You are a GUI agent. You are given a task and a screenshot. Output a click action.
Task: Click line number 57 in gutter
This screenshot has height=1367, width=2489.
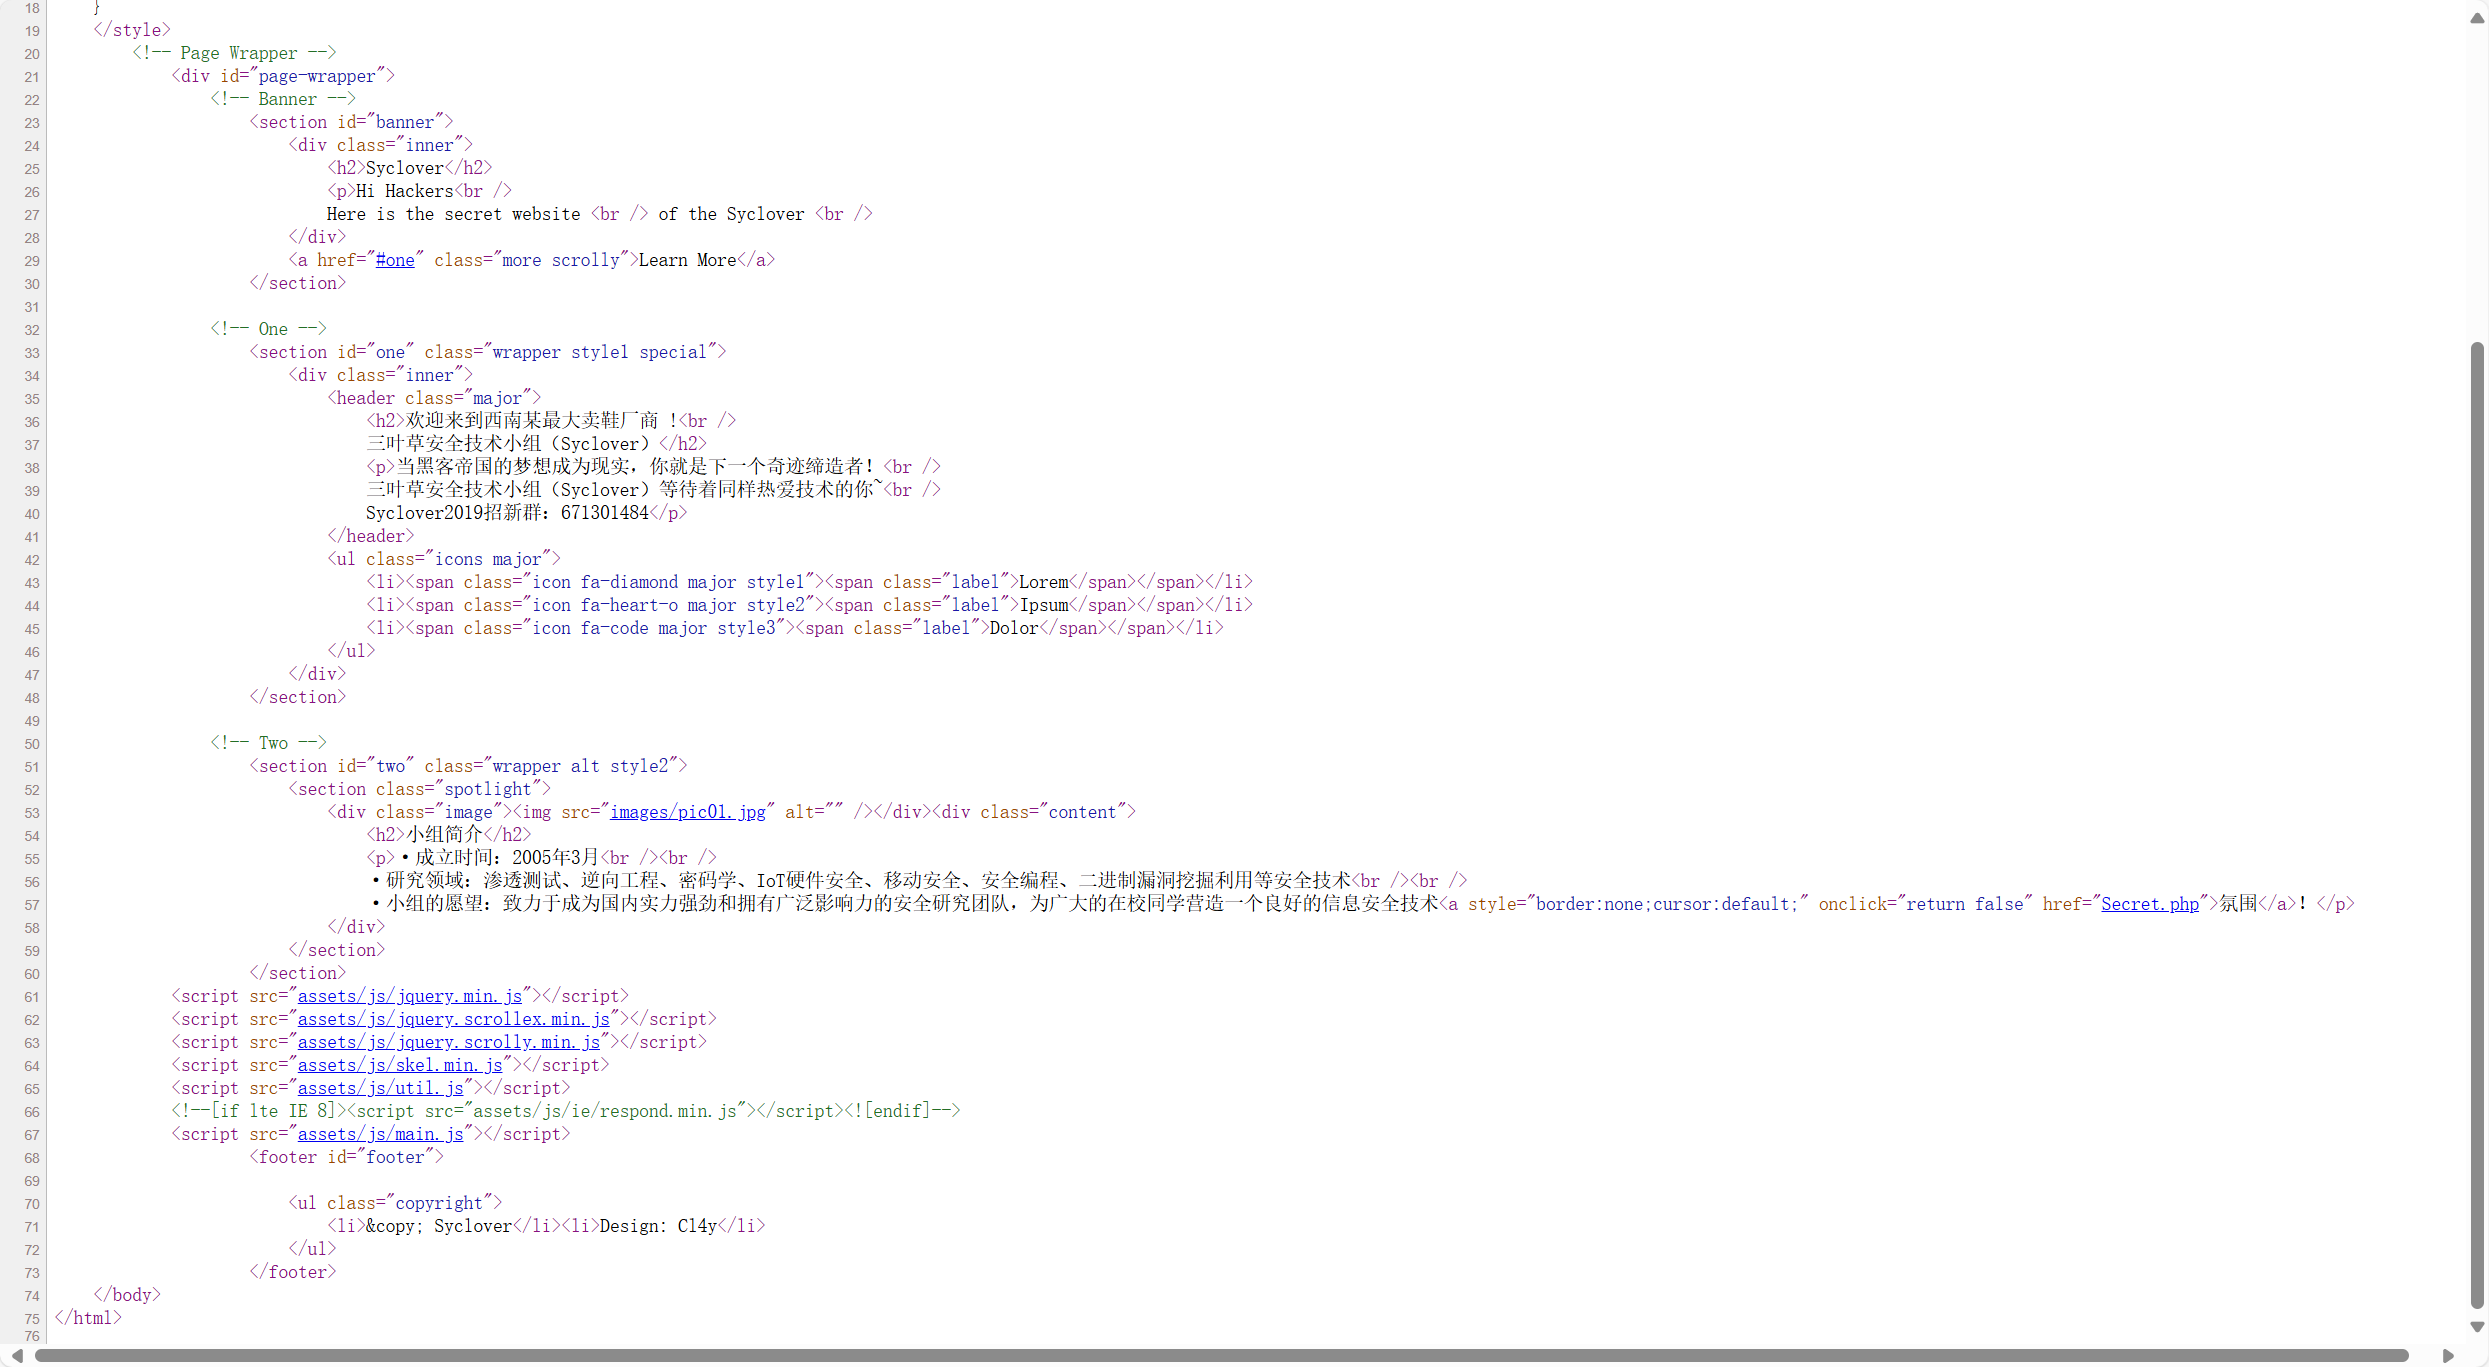[32, 905]
